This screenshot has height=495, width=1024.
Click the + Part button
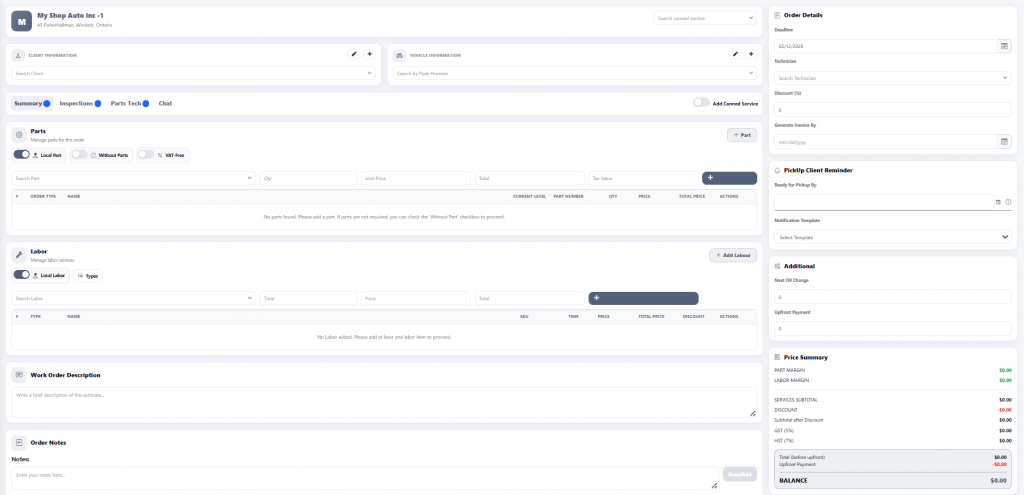(741, 134)
